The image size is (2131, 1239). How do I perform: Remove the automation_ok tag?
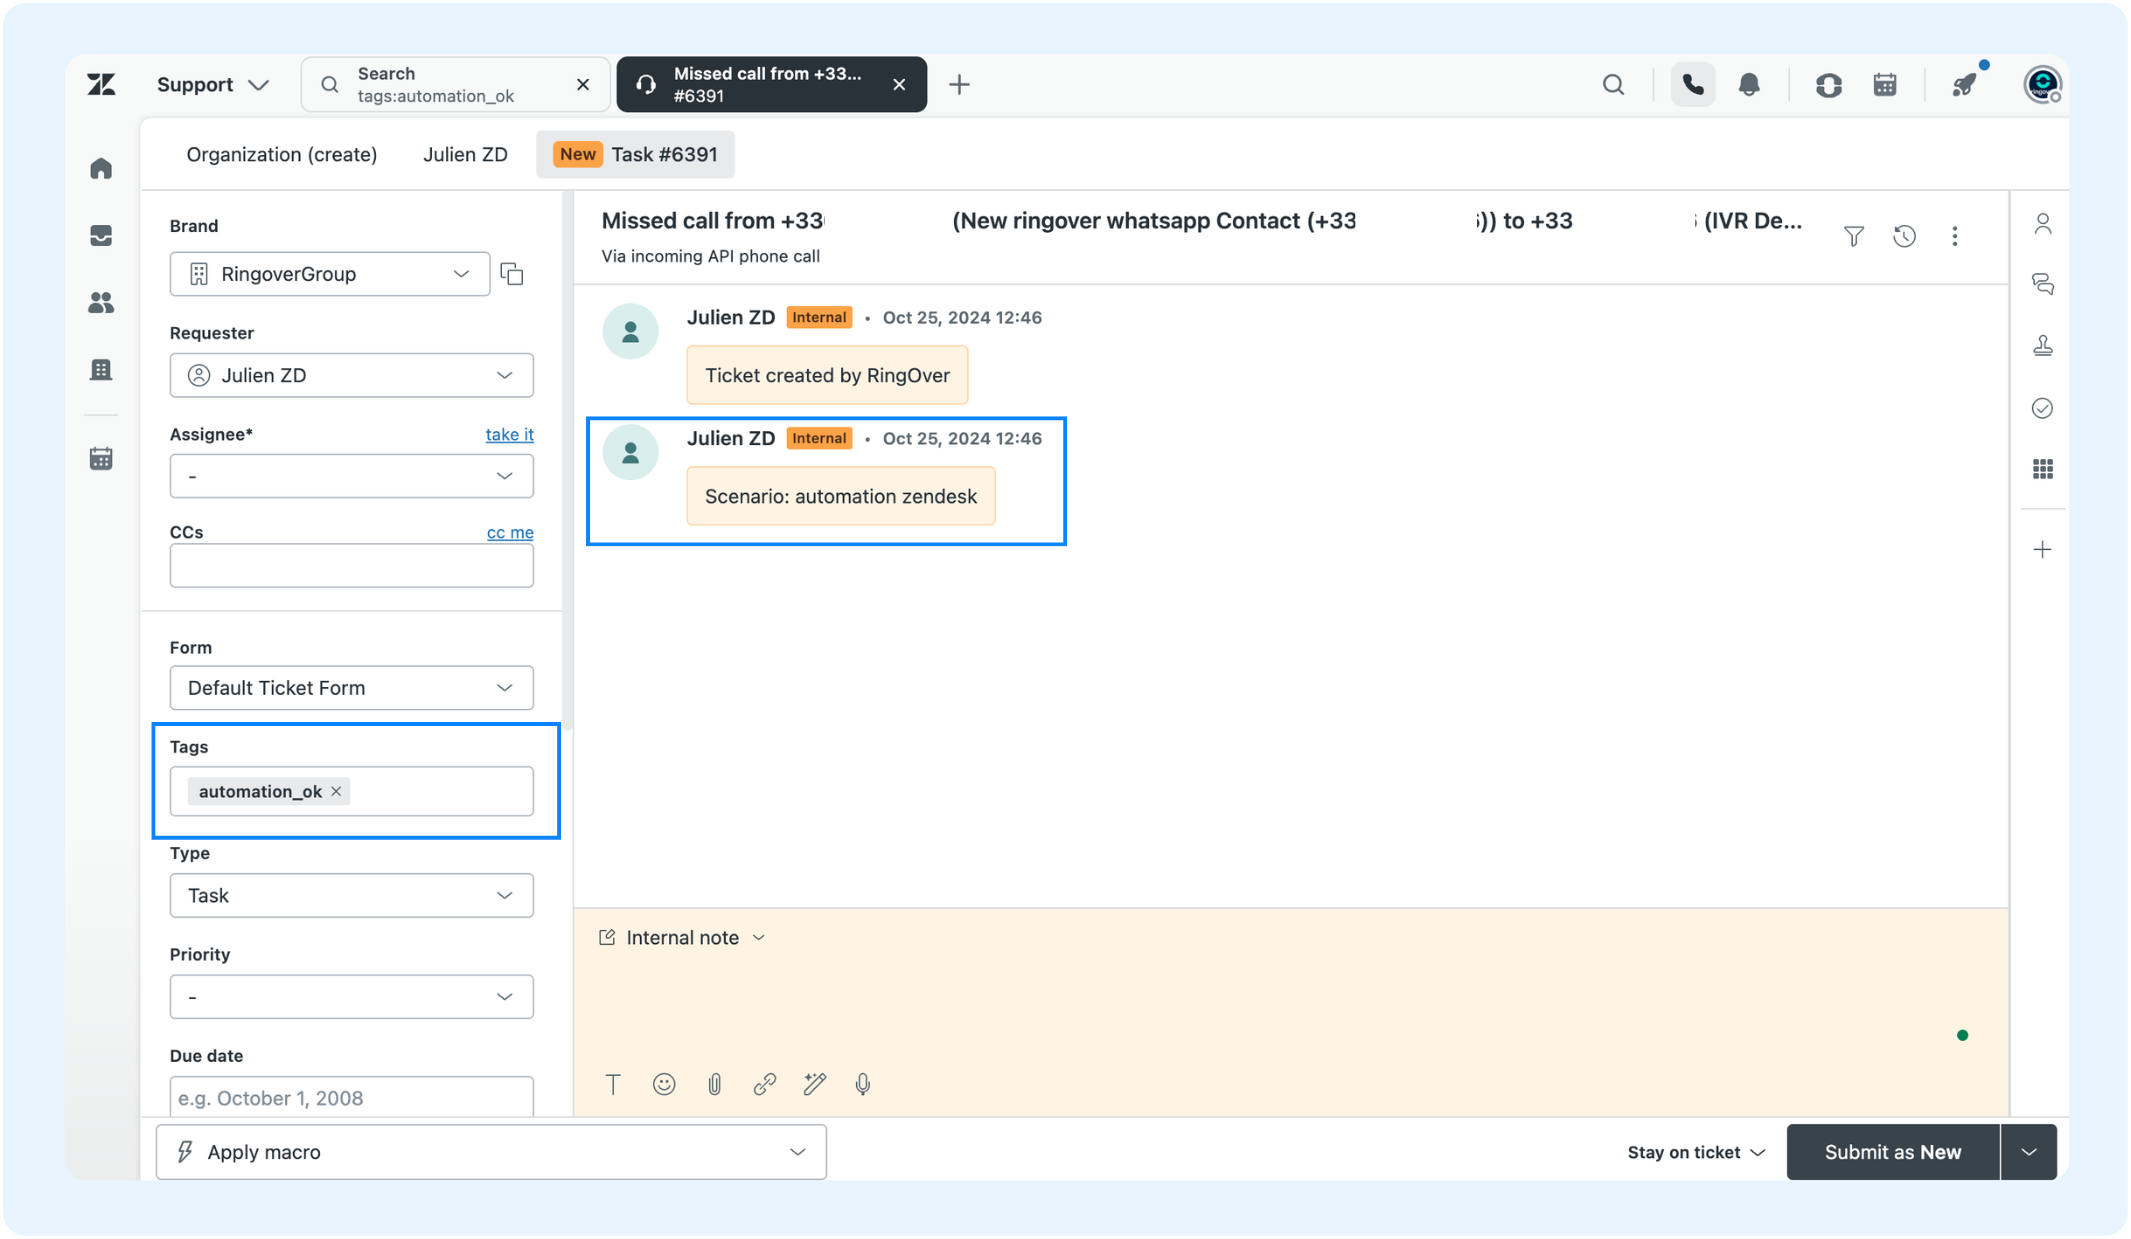coord(337,792)
